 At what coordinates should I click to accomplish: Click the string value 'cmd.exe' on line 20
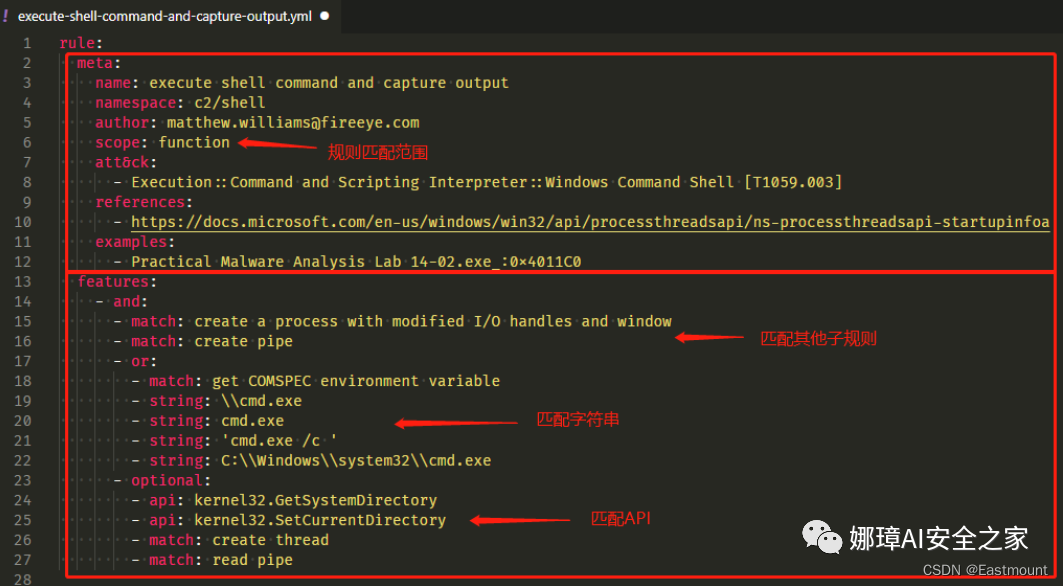[x=252, y=421]
